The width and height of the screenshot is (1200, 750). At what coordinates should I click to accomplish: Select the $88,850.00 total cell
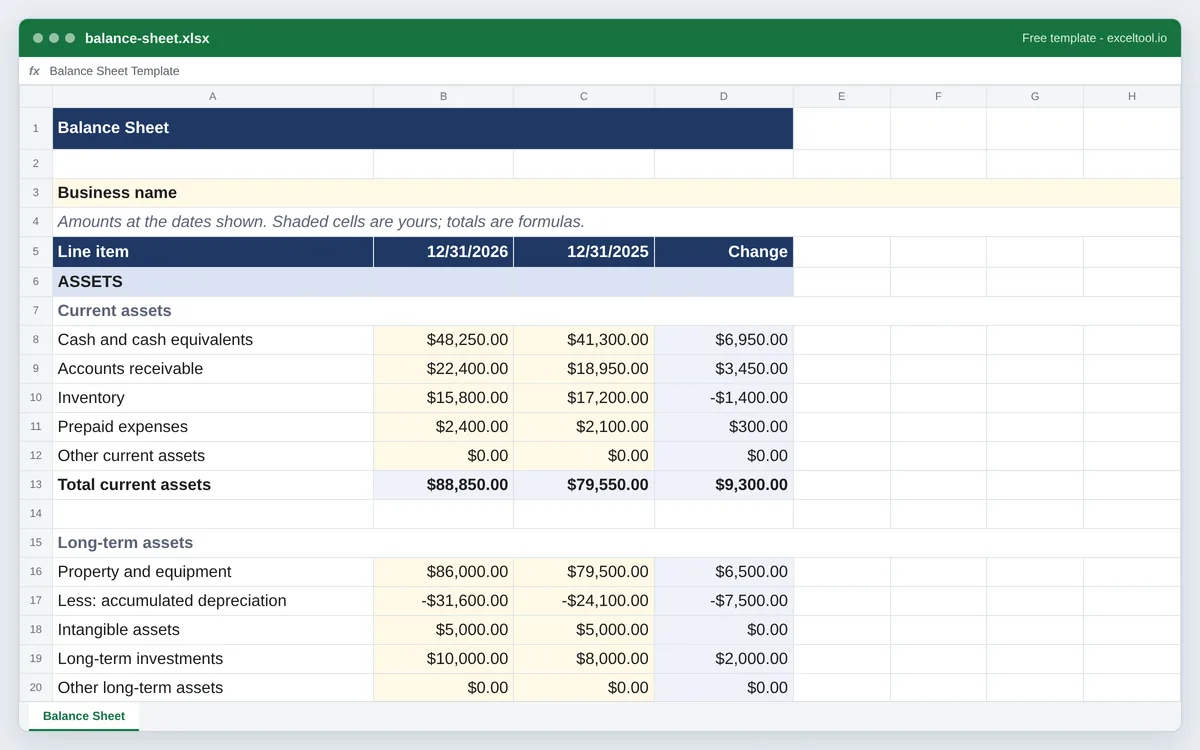443,485
